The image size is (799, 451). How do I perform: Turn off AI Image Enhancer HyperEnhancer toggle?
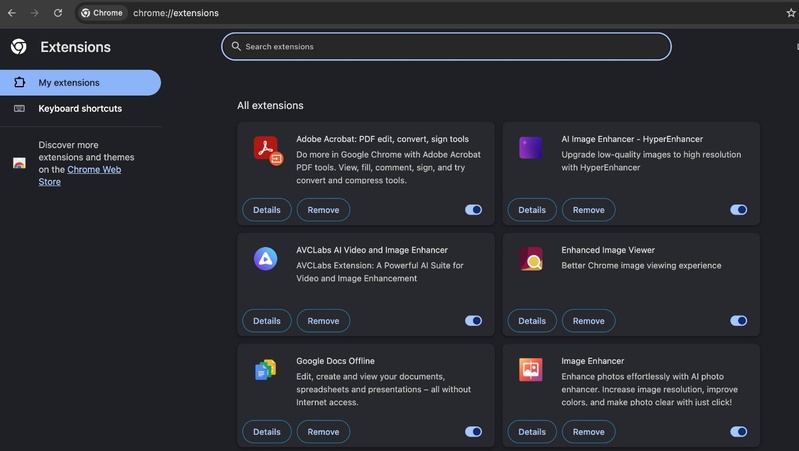[738, 209]
